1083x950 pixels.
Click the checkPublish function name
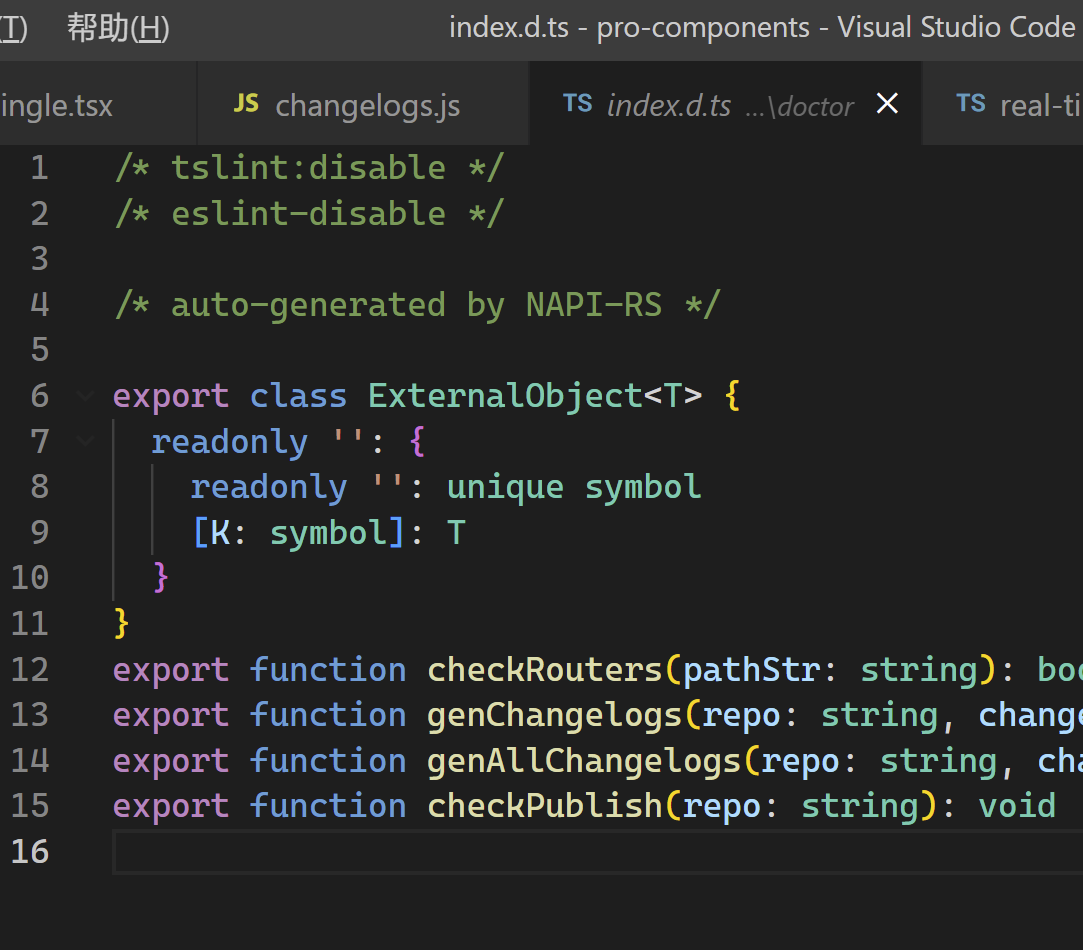(545, 806)
